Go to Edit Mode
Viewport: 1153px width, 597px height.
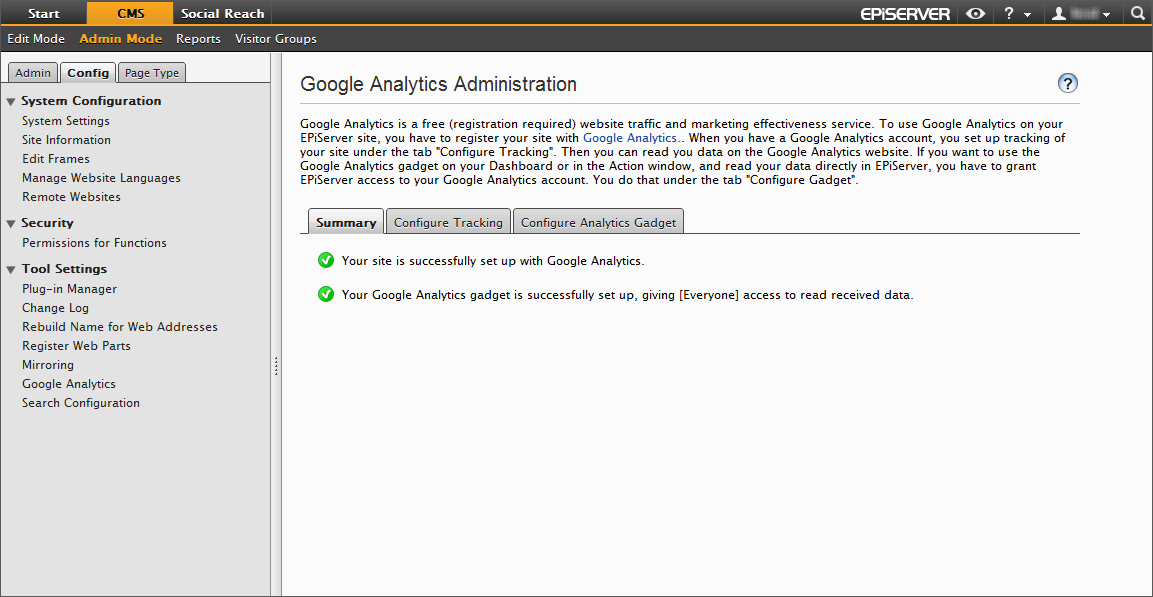[36, 39]
